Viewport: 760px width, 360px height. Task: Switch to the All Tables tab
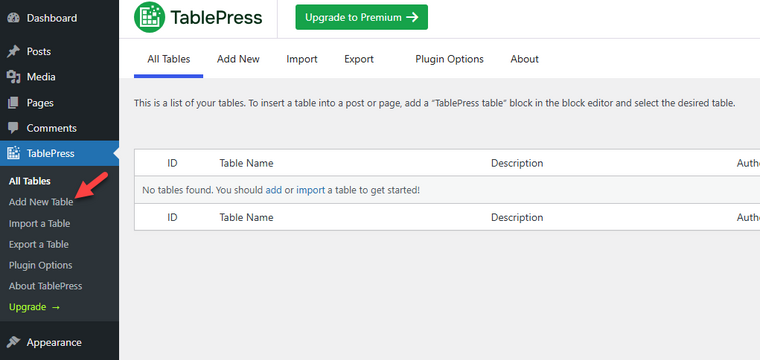click(169, 59)
